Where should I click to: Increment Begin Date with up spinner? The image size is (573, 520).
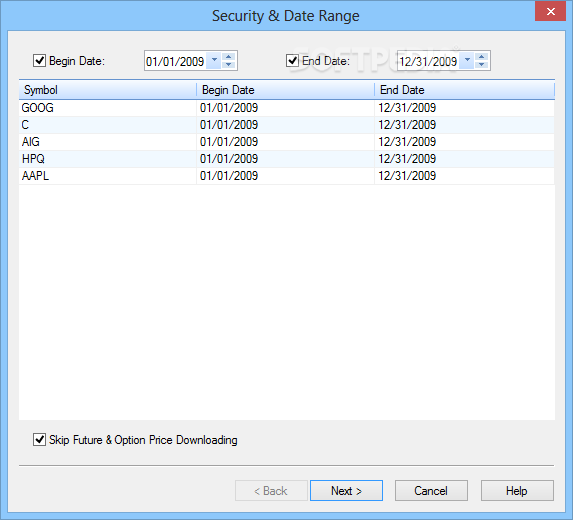click(x=229, y=56)
